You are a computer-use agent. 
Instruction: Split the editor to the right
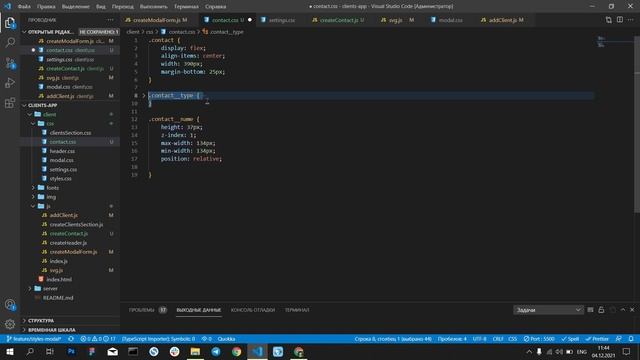click(x=620, y=20)
